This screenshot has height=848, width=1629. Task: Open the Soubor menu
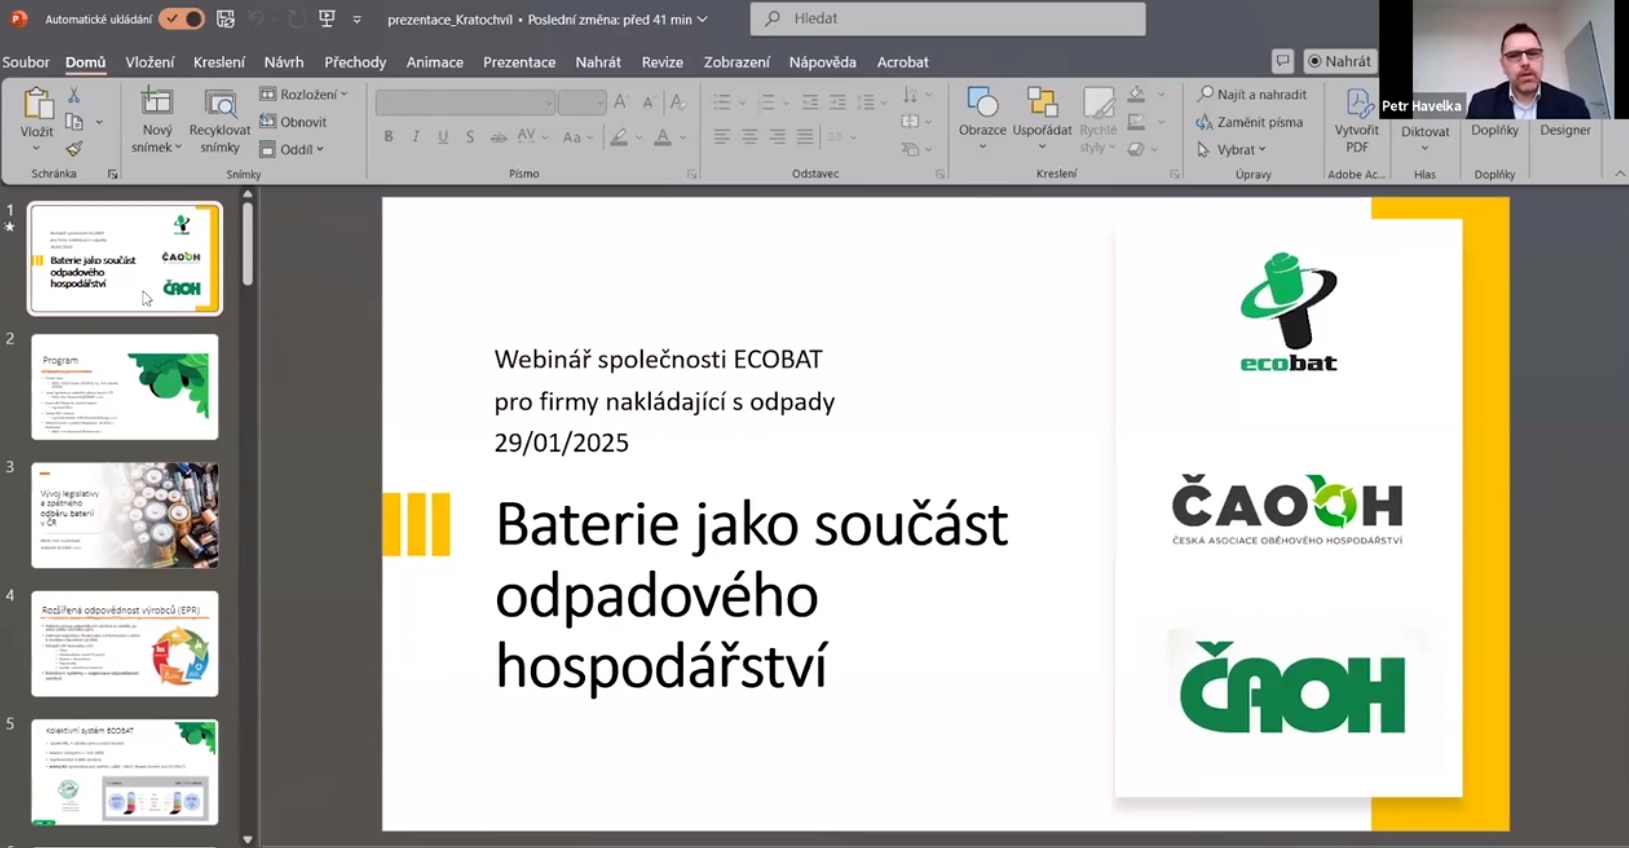tap(26, 62)
